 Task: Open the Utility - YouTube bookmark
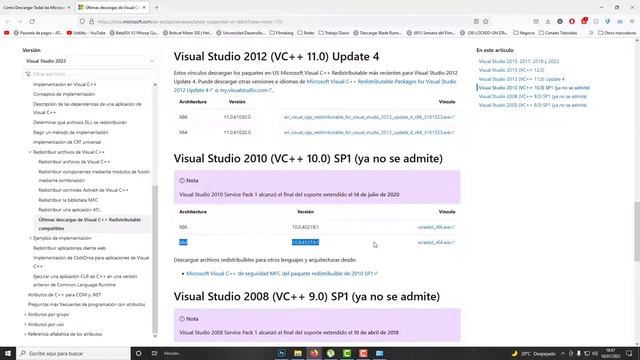tap(86, 33)
